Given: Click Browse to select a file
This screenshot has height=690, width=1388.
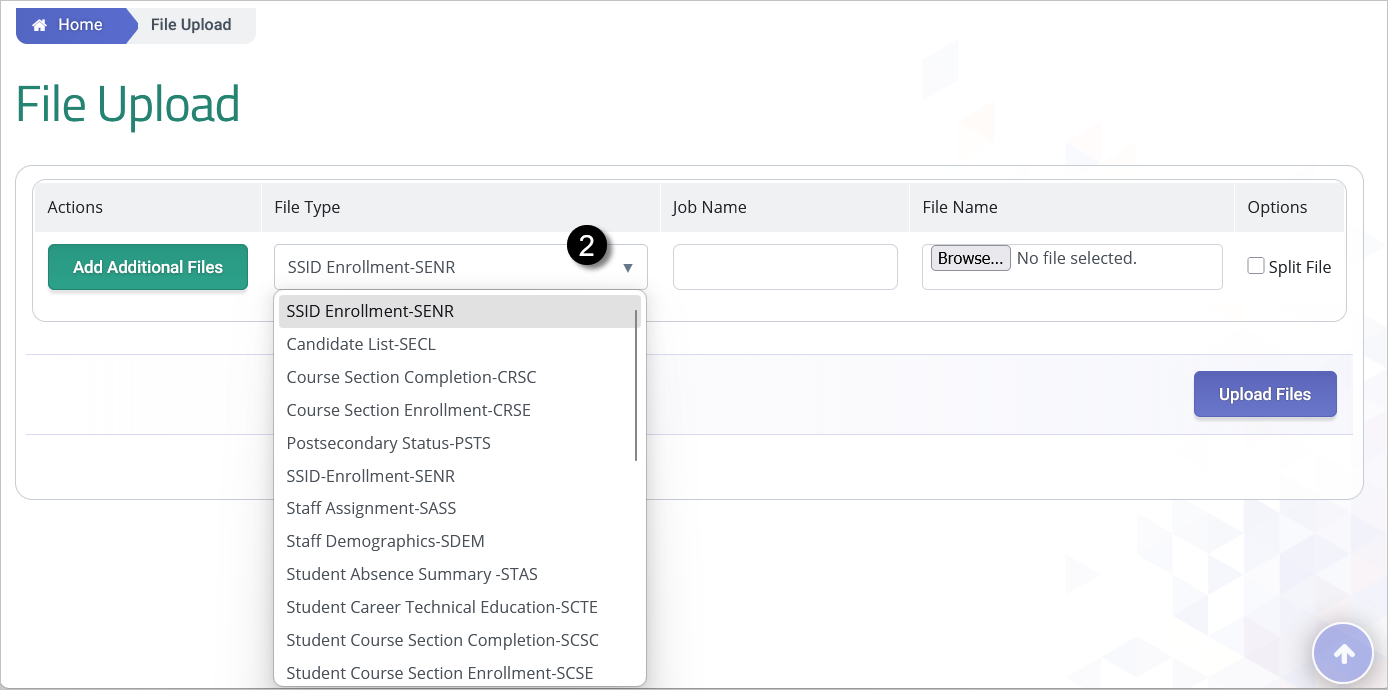Looking at the screenshot, I should [969, 257].
